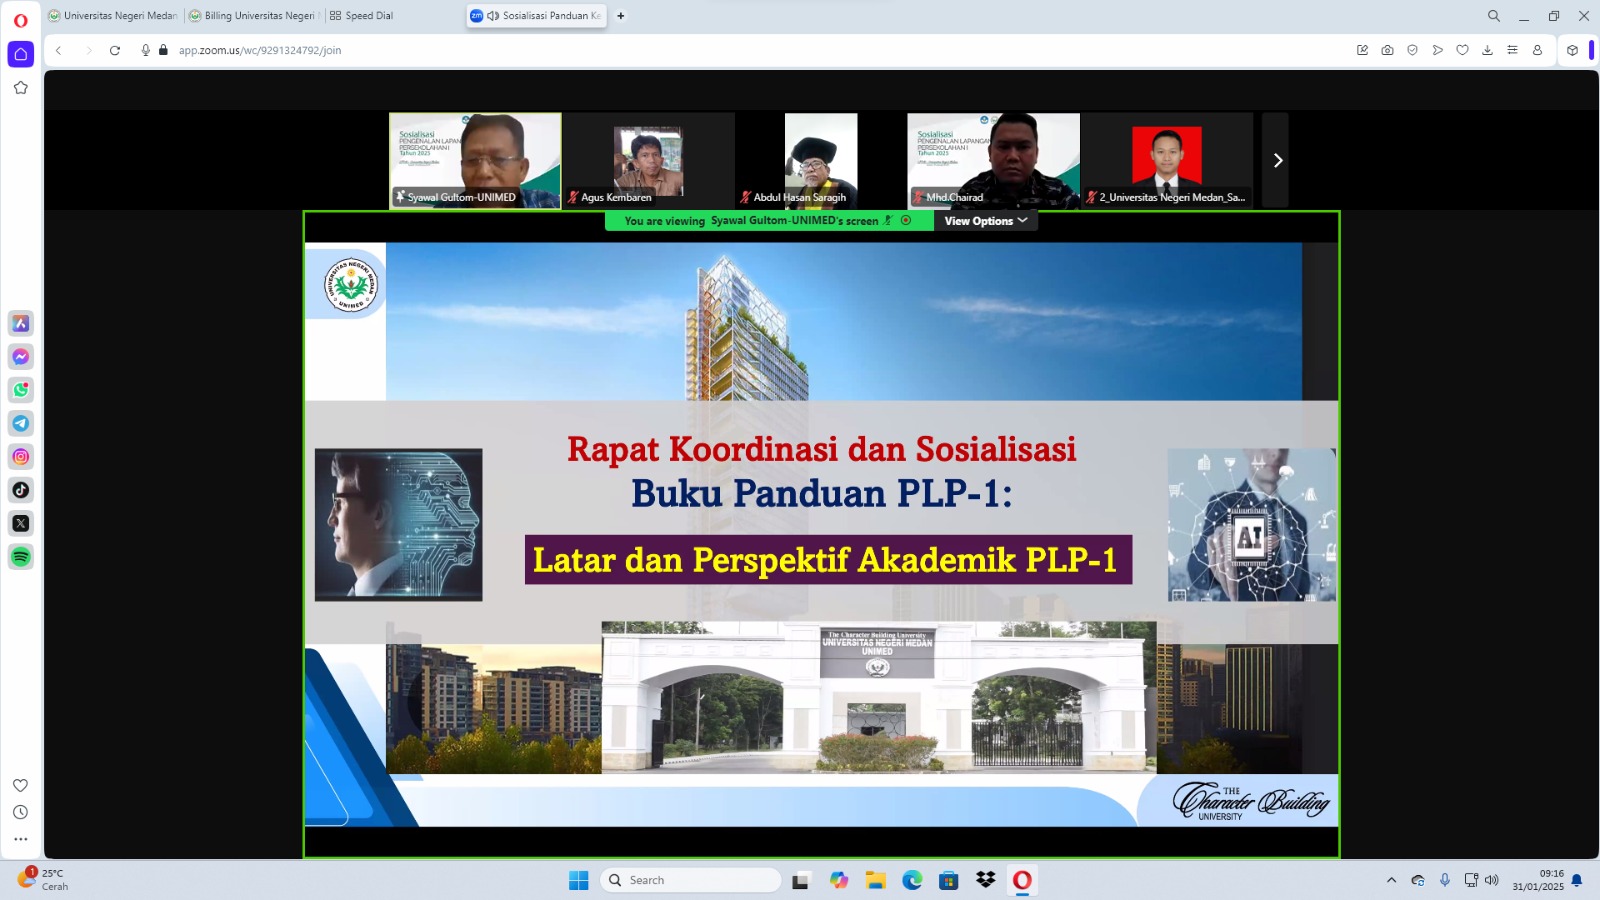Click microphone permission icon in address bar

(x=146, y=50)
